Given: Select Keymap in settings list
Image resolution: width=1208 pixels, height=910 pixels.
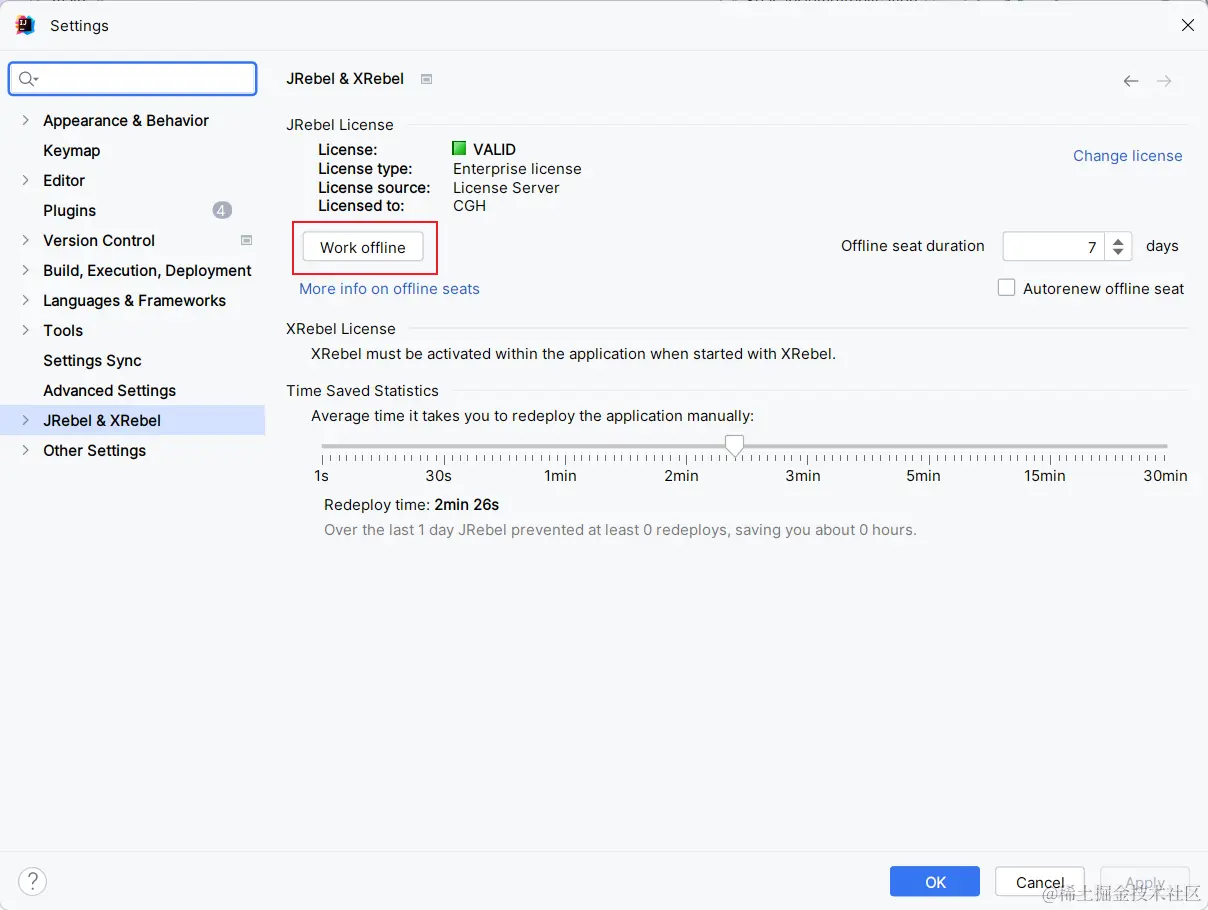Looking at the screenshot, I should point(72,150).
